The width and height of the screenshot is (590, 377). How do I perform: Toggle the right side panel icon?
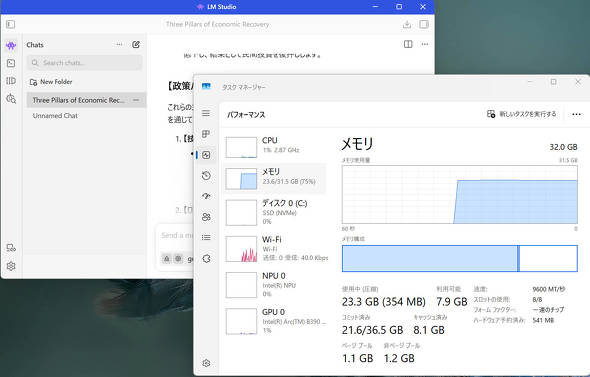pos(424,24)
